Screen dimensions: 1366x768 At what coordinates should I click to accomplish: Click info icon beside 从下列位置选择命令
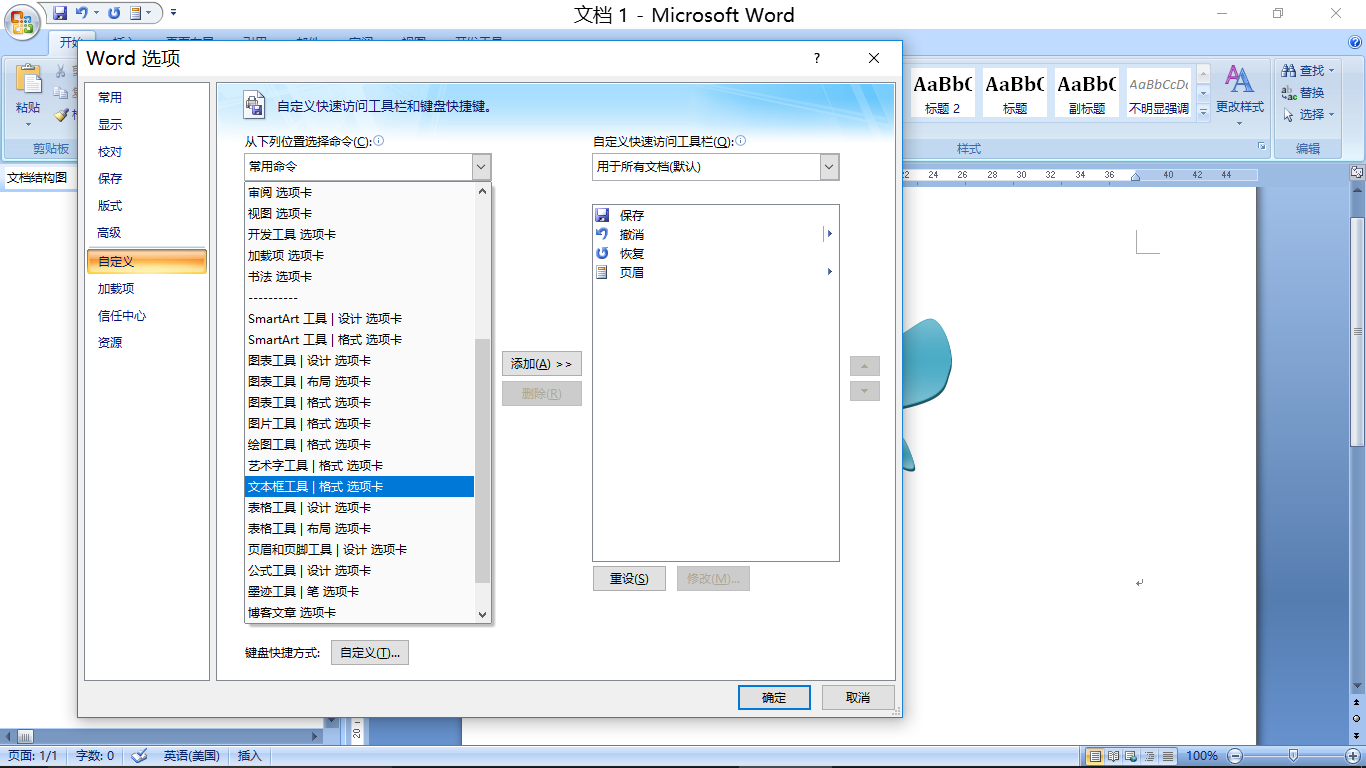379,141
